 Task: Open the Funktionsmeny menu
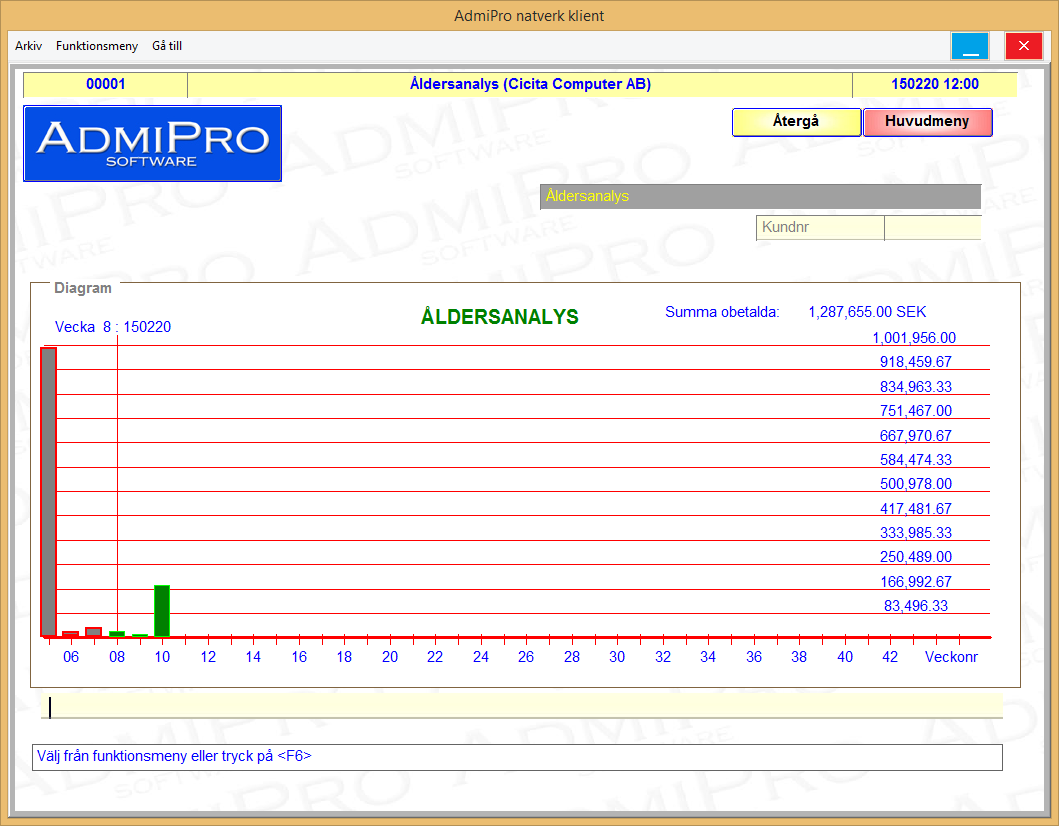(97, 46)
